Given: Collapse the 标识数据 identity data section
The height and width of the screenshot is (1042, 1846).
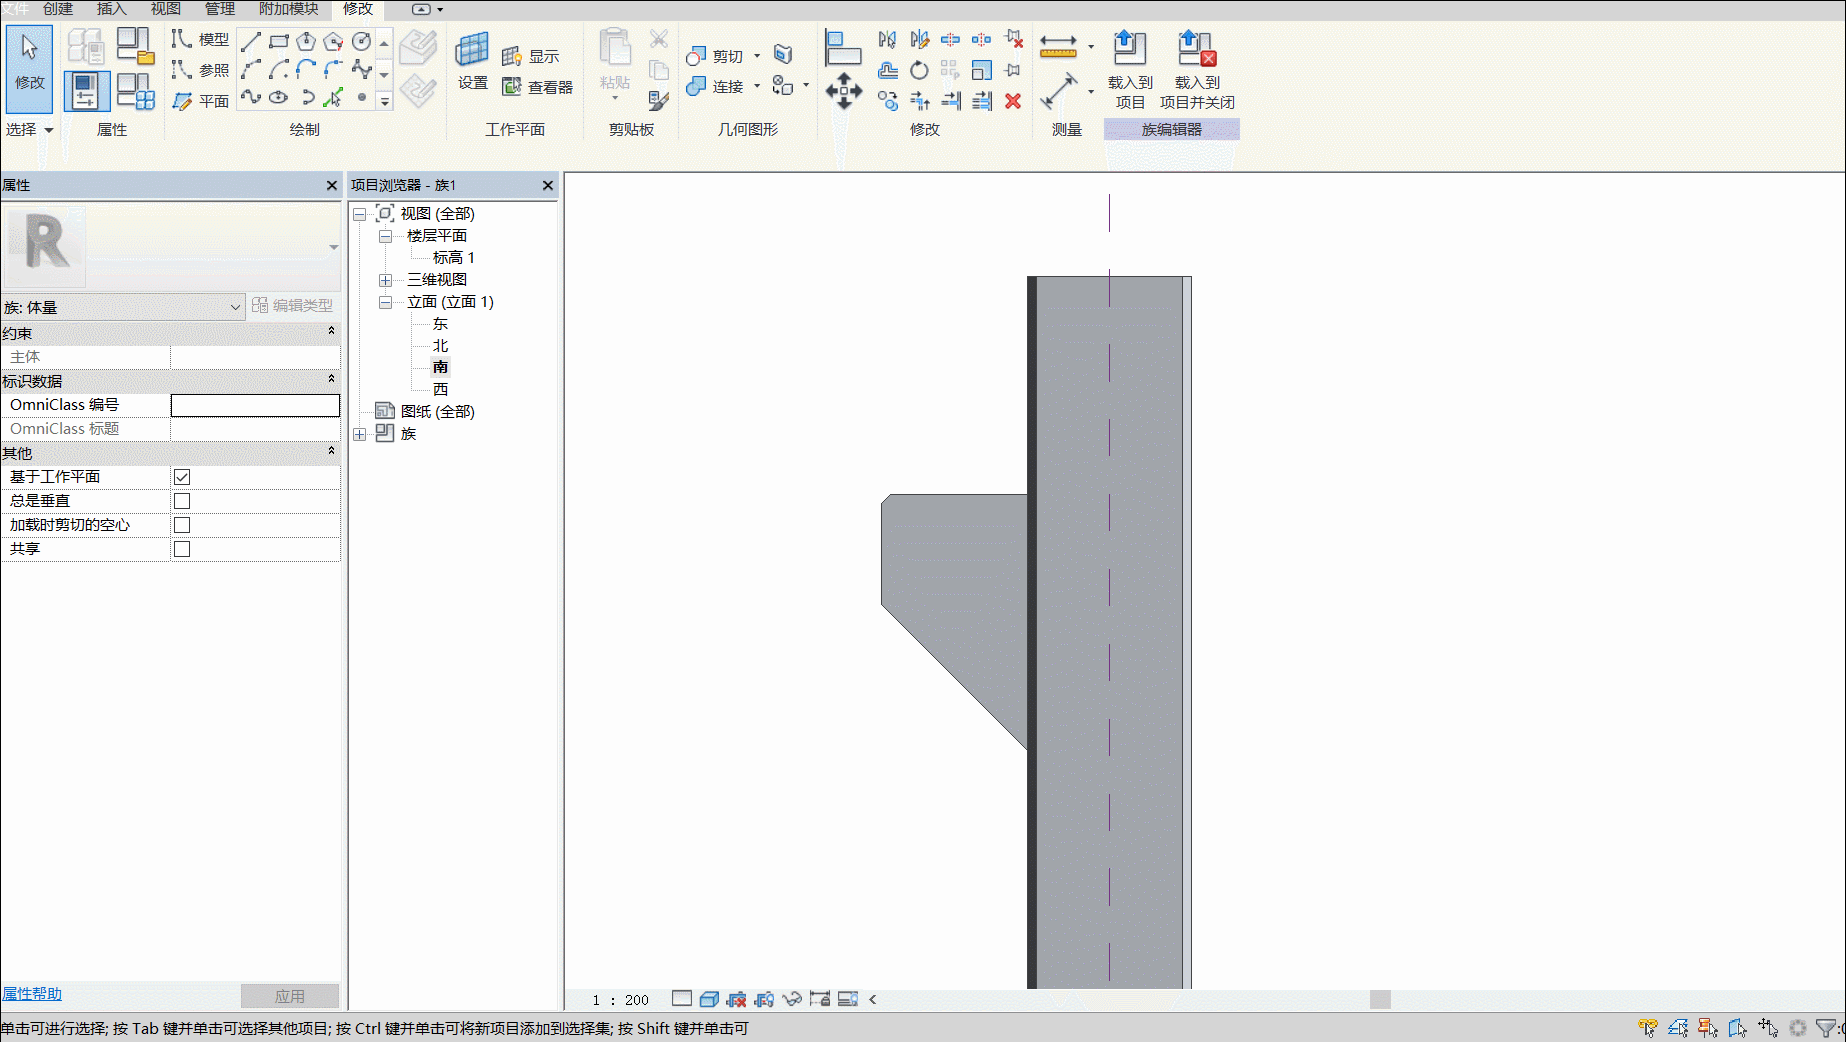Looking at the screenshot, I should (331, 380).
